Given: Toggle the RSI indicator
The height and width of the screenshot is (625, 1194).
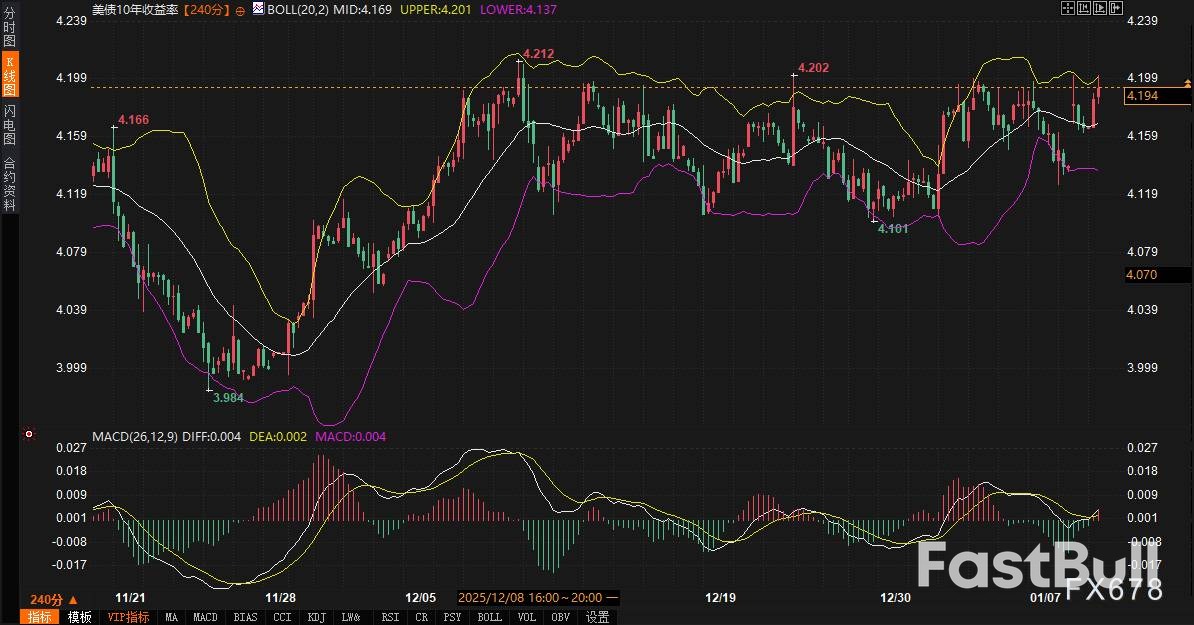Looking at the screenshot, I should pyautogui.click(x=389, y=617).
